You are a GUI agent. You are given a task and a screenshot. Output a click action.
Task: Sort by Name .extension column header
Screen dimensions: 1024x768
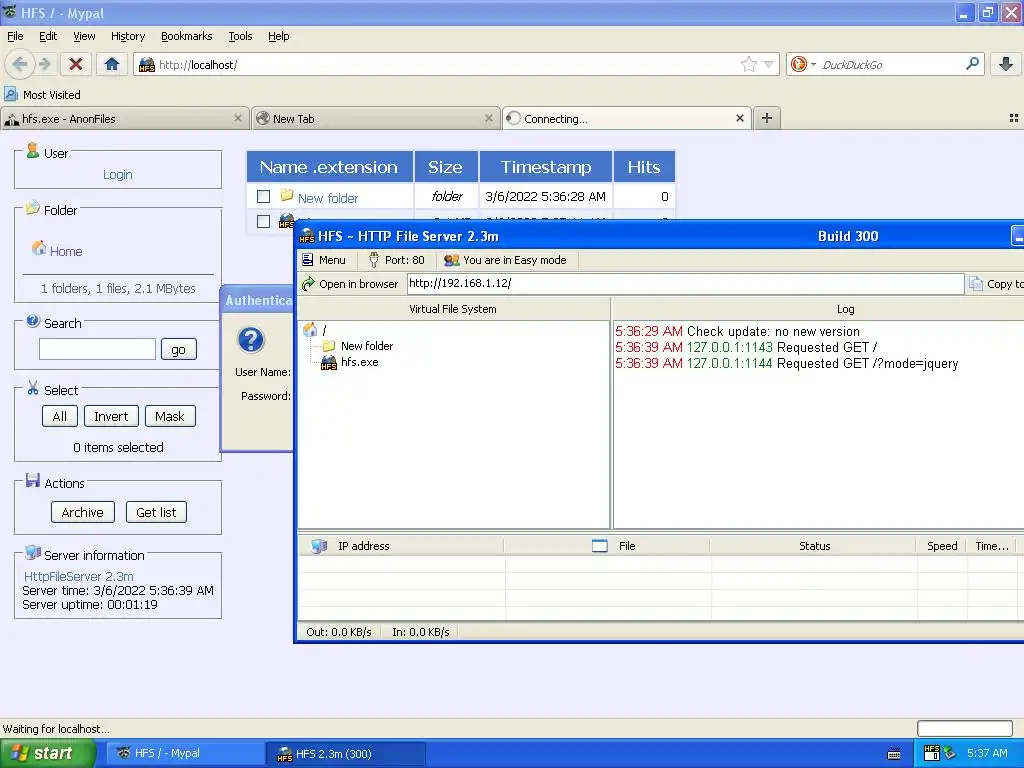coord(329,167)
